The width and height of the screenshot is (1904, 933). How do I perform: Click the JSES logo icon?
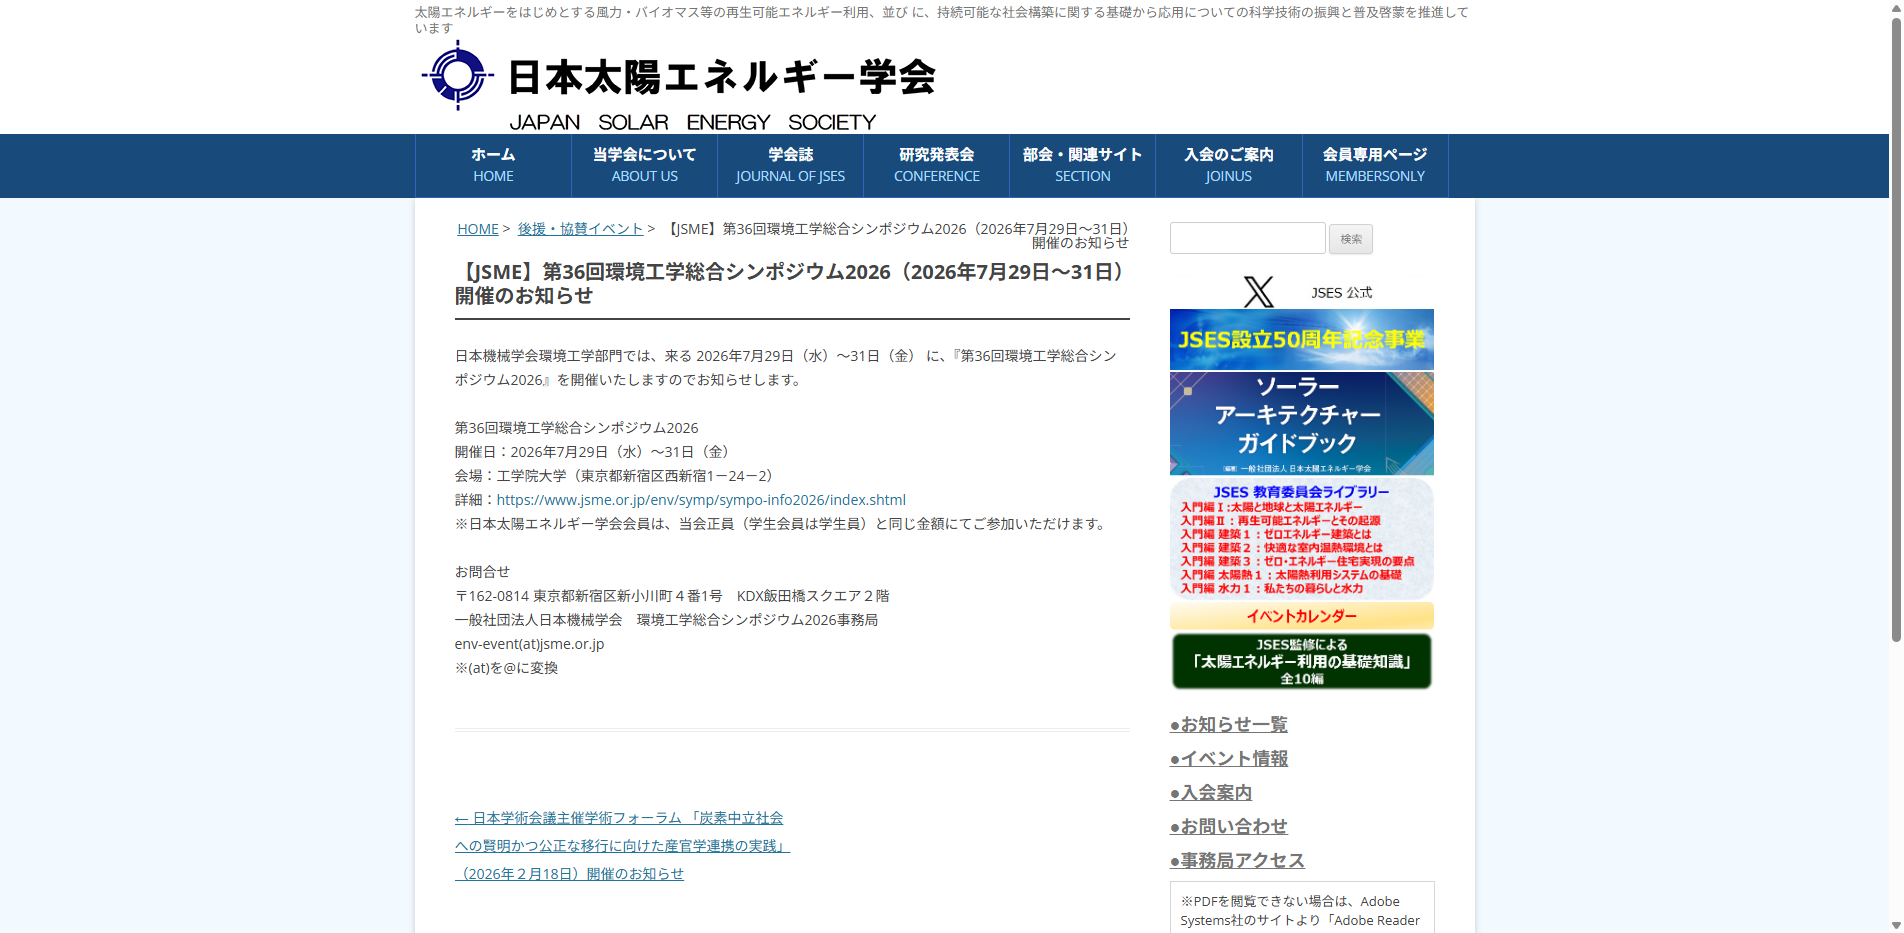(x=459, y=75)
